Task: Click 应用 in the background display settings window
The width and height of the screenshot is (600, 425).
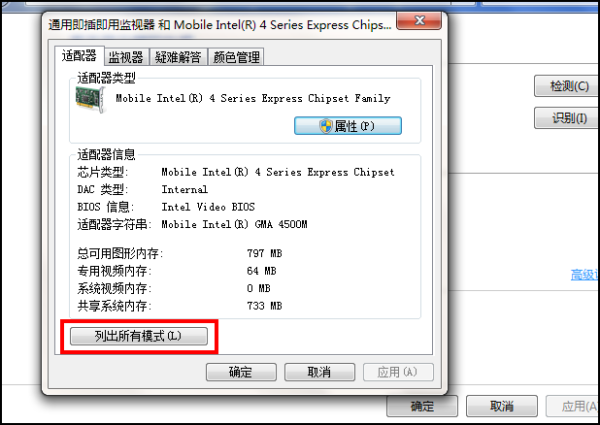Action: coord(574,406)
